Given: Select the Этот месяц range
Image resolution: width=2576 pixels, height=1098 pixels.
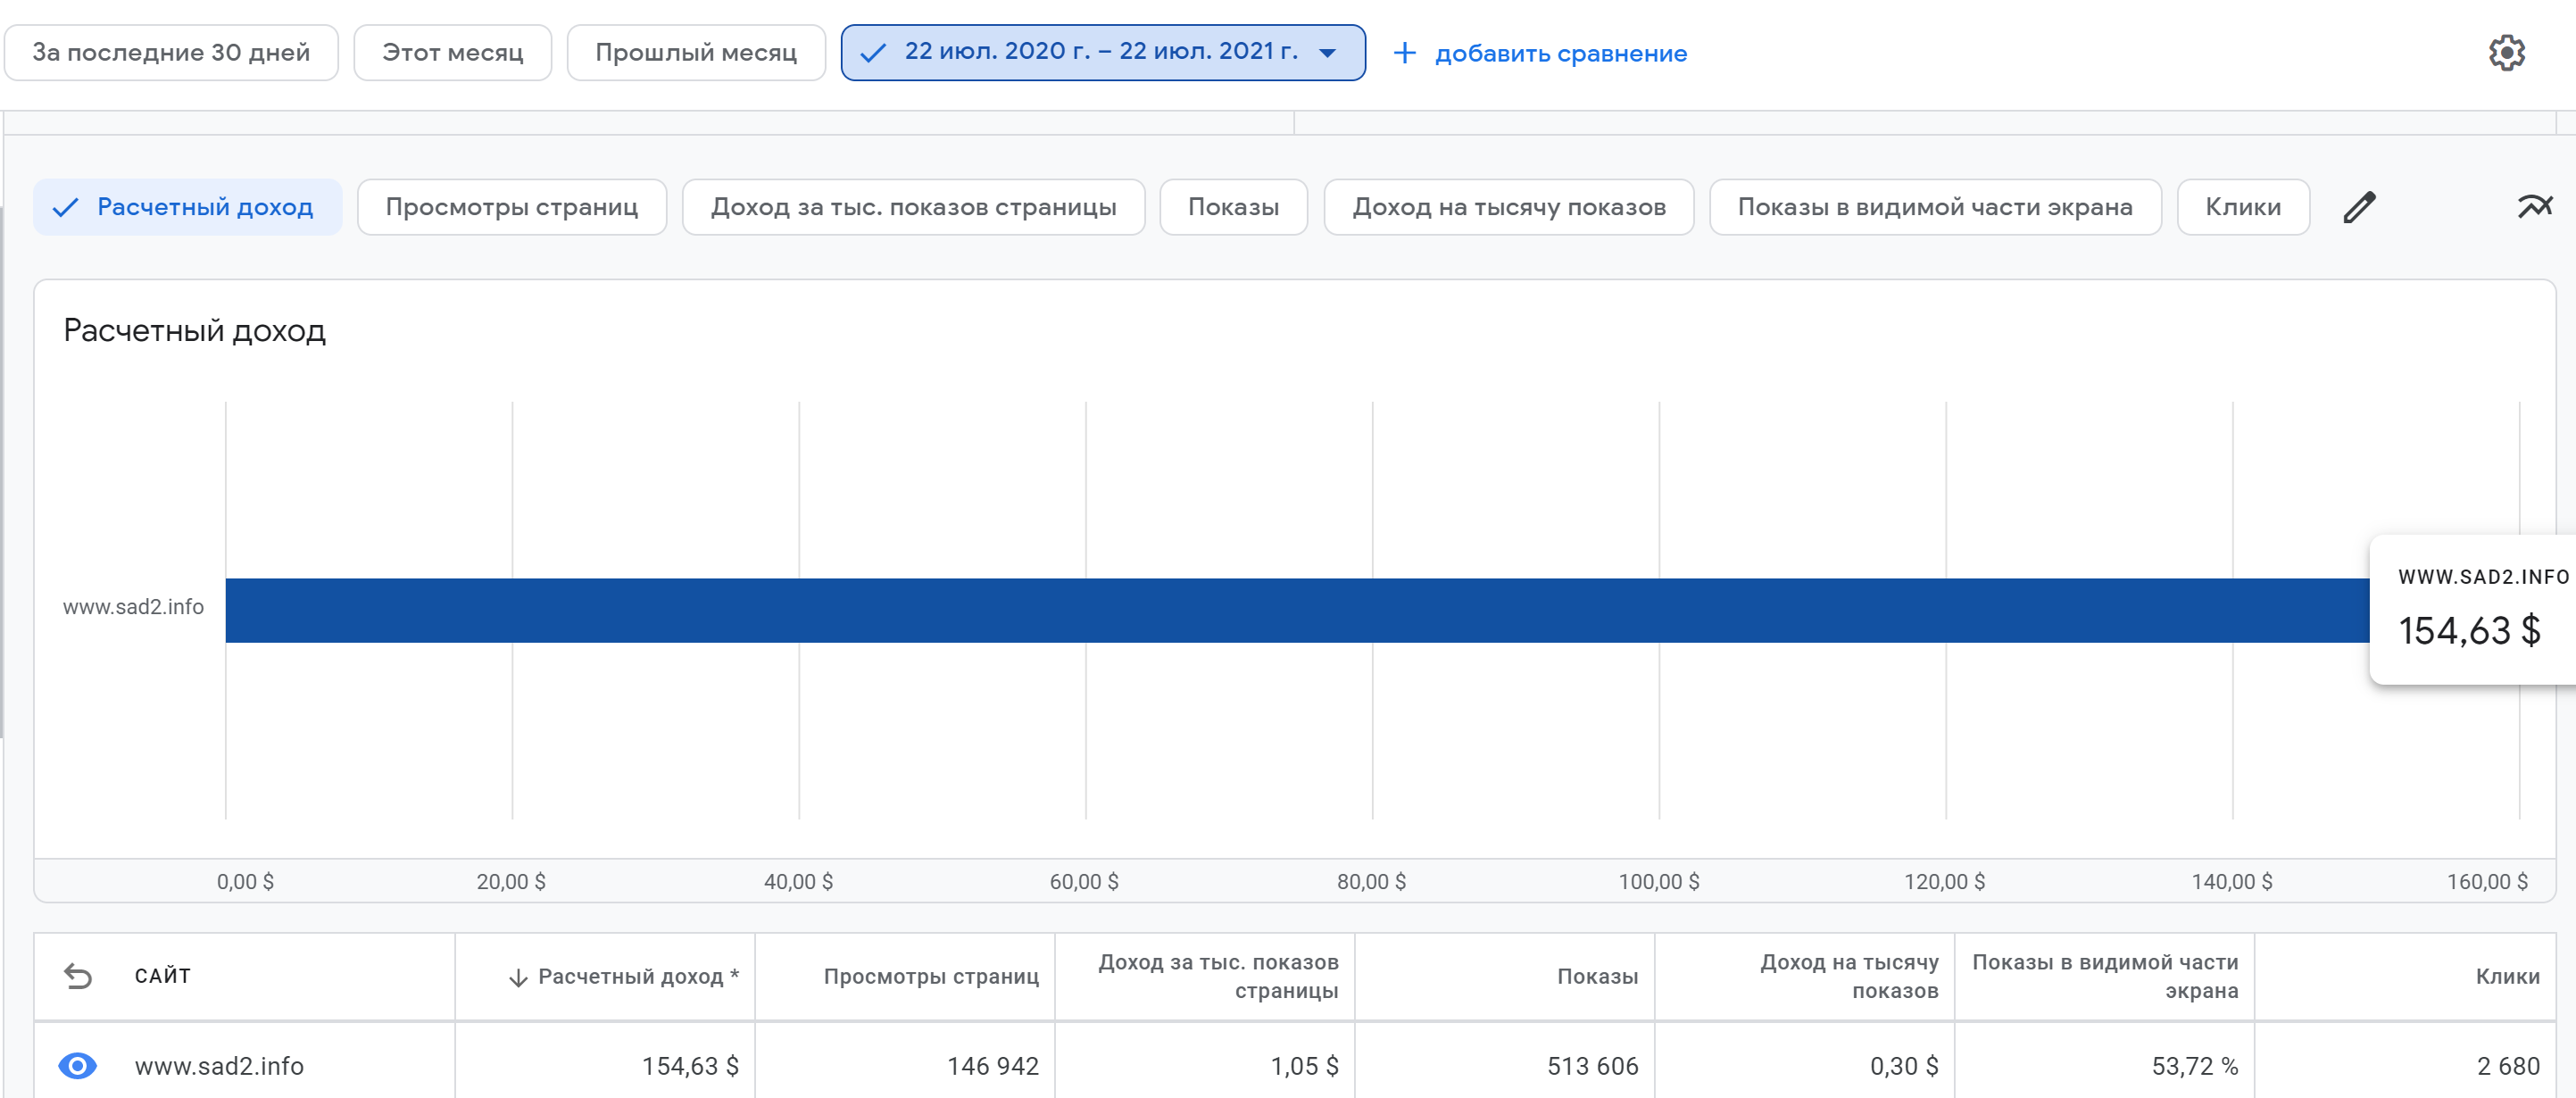Looking at the screenshot, I should [452, 53].
